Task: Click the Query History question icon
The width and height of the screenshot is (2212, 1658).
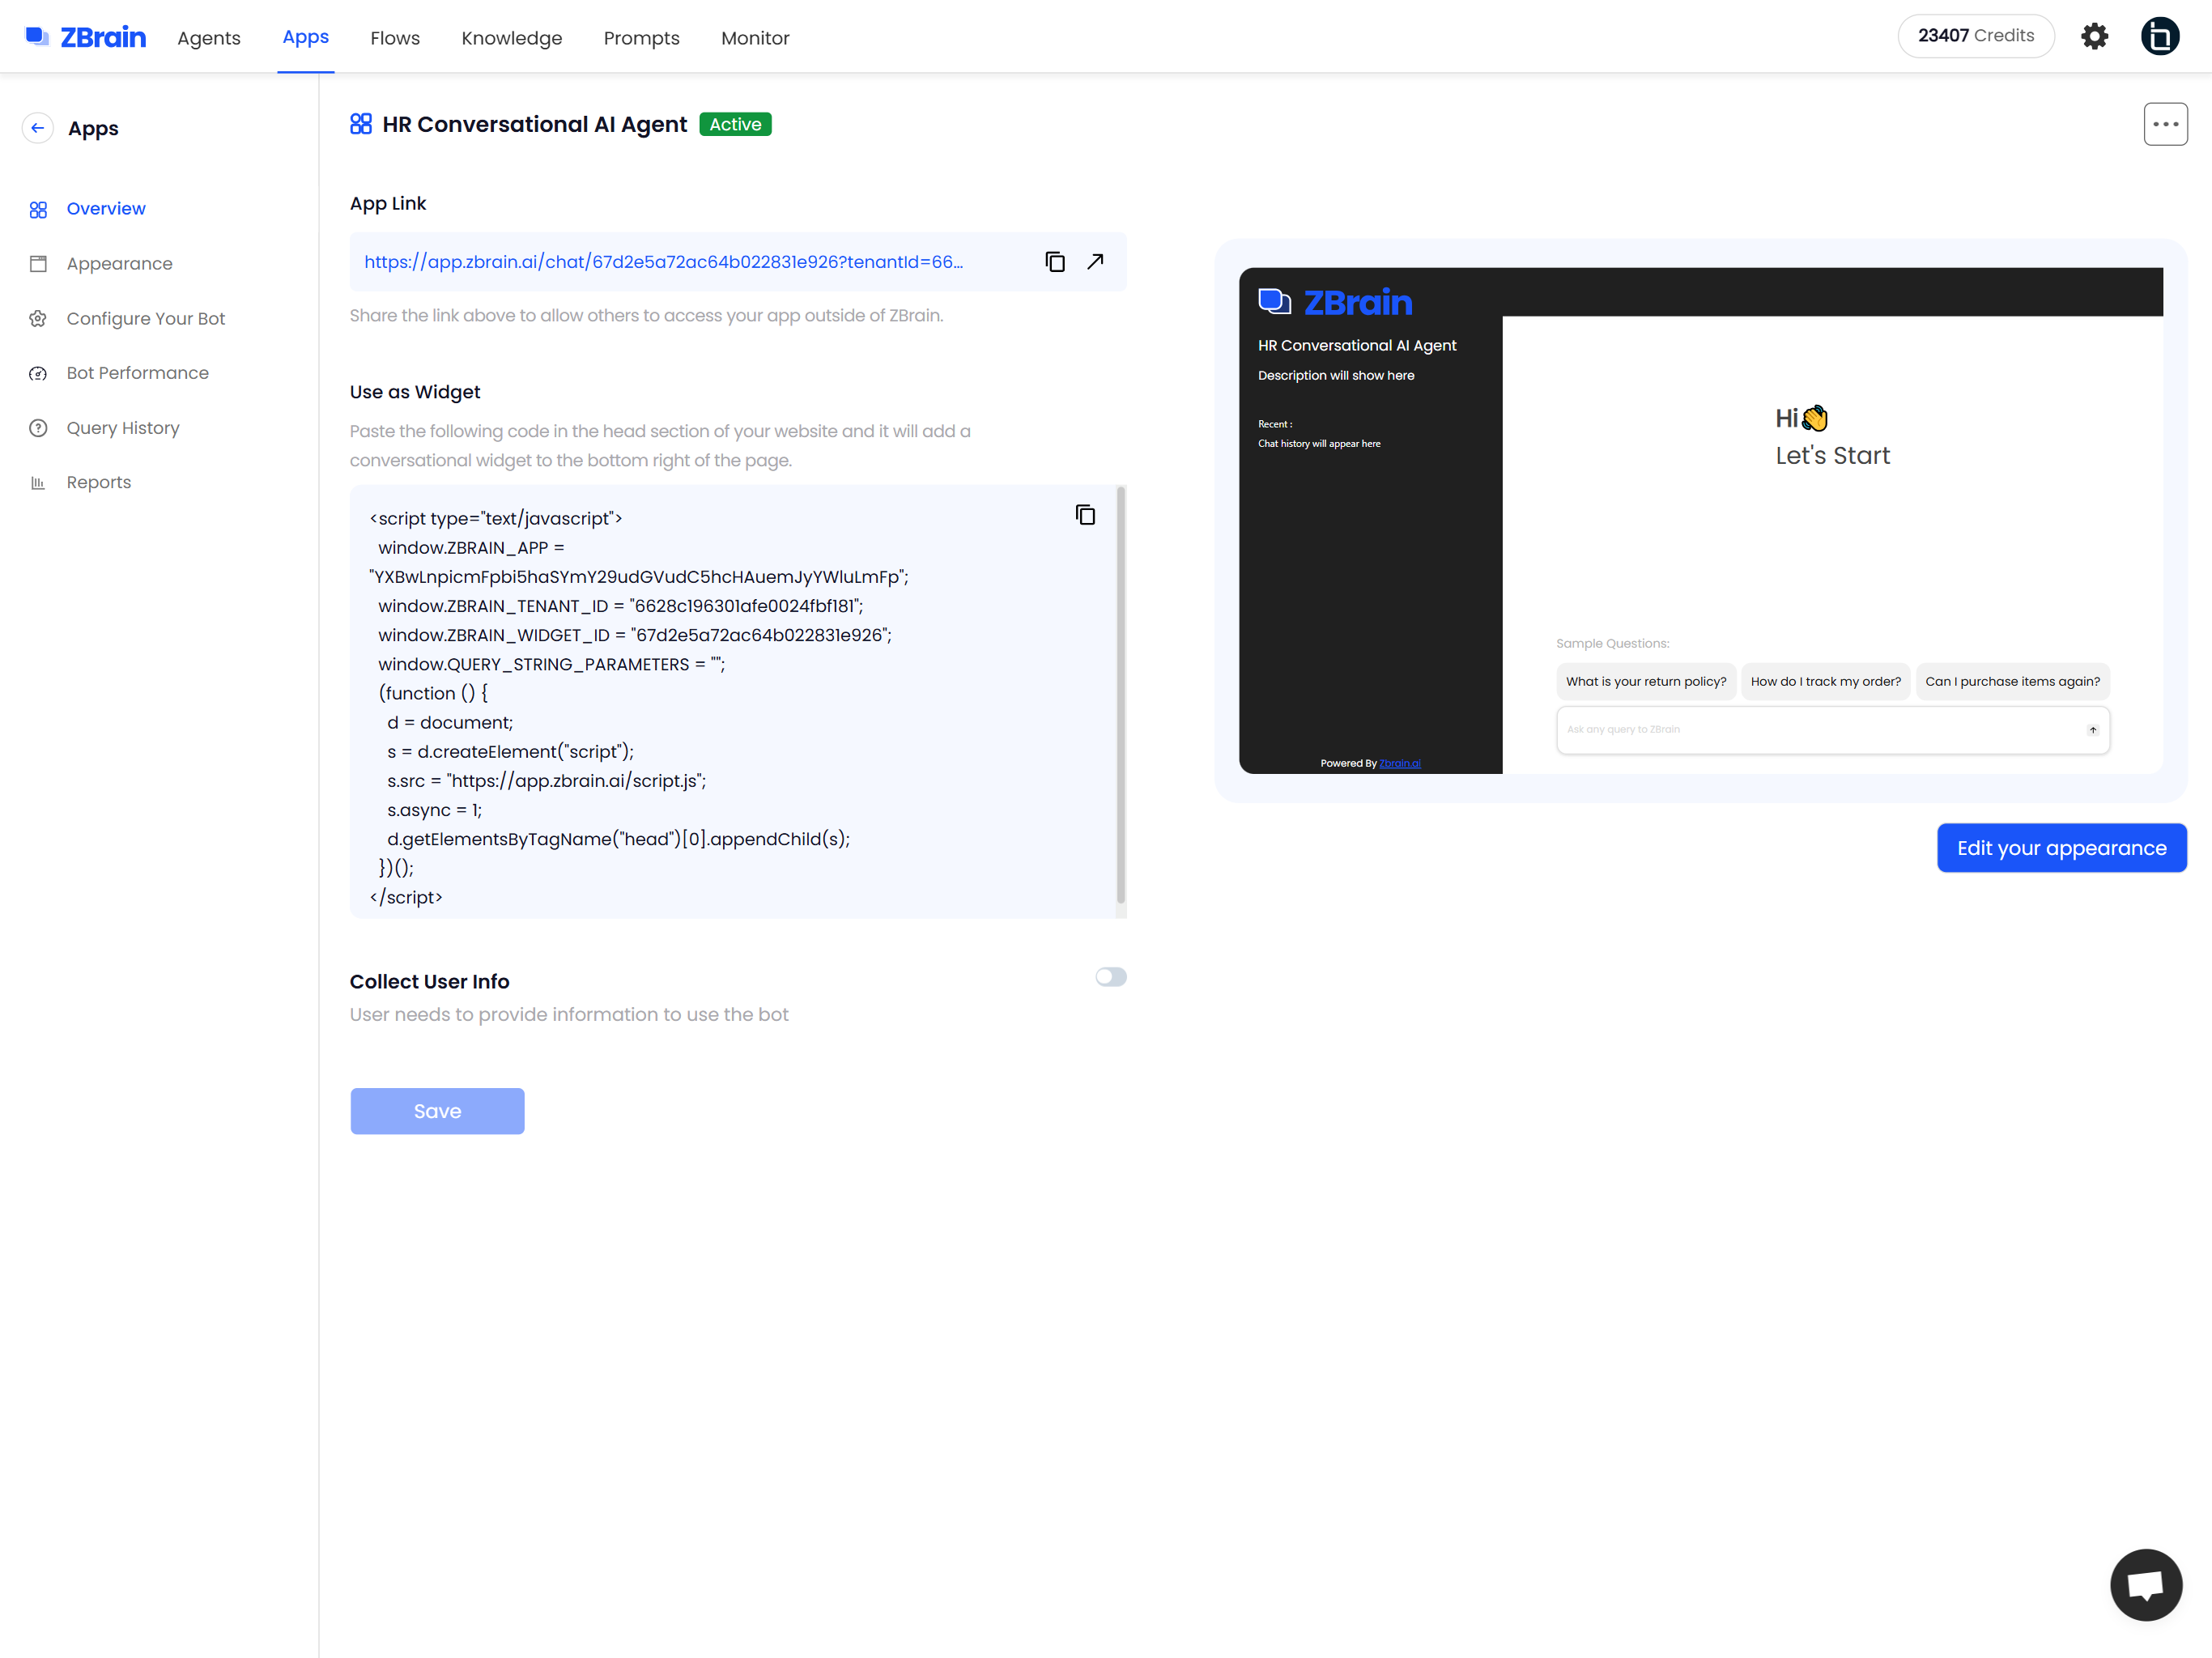Action: point(38,428)
